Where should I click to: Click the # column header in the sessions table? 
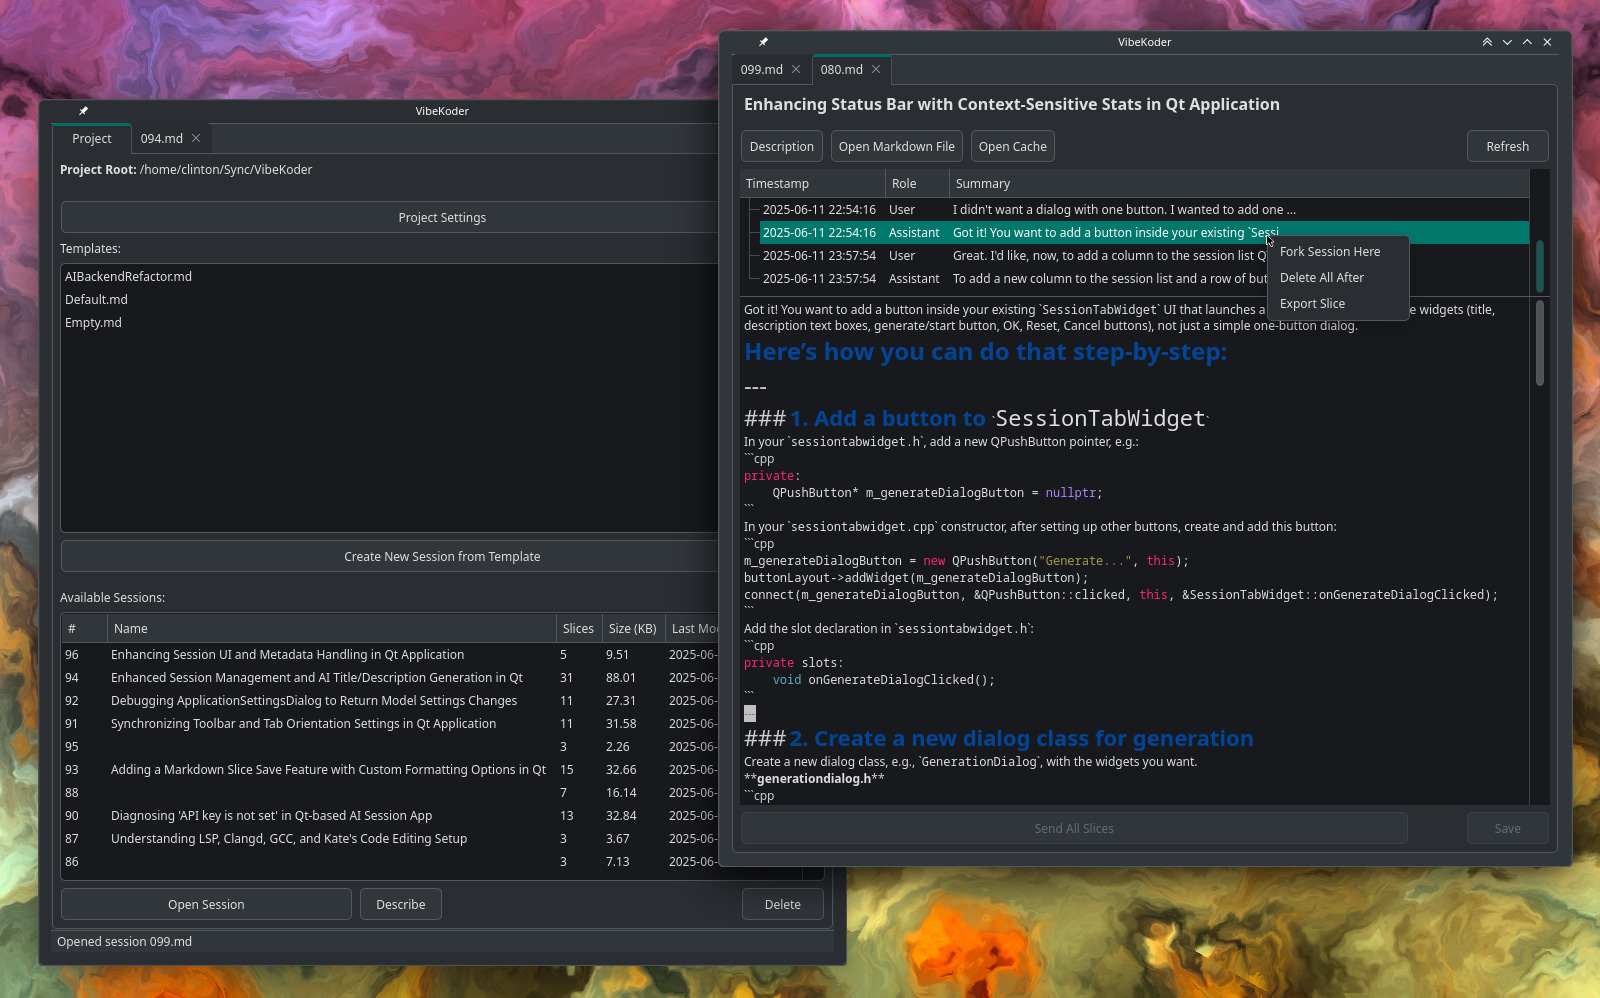click(84, 628)
